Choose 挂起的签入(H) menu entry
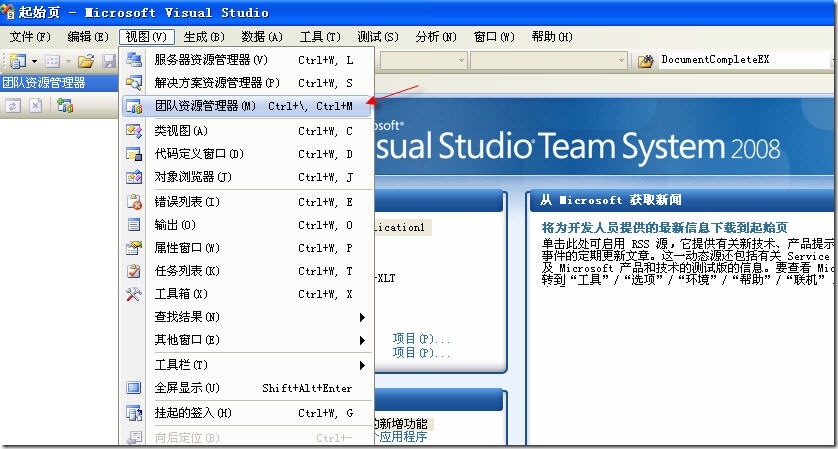The width and height of the screenshot is (838, 449). coord(246,413)
